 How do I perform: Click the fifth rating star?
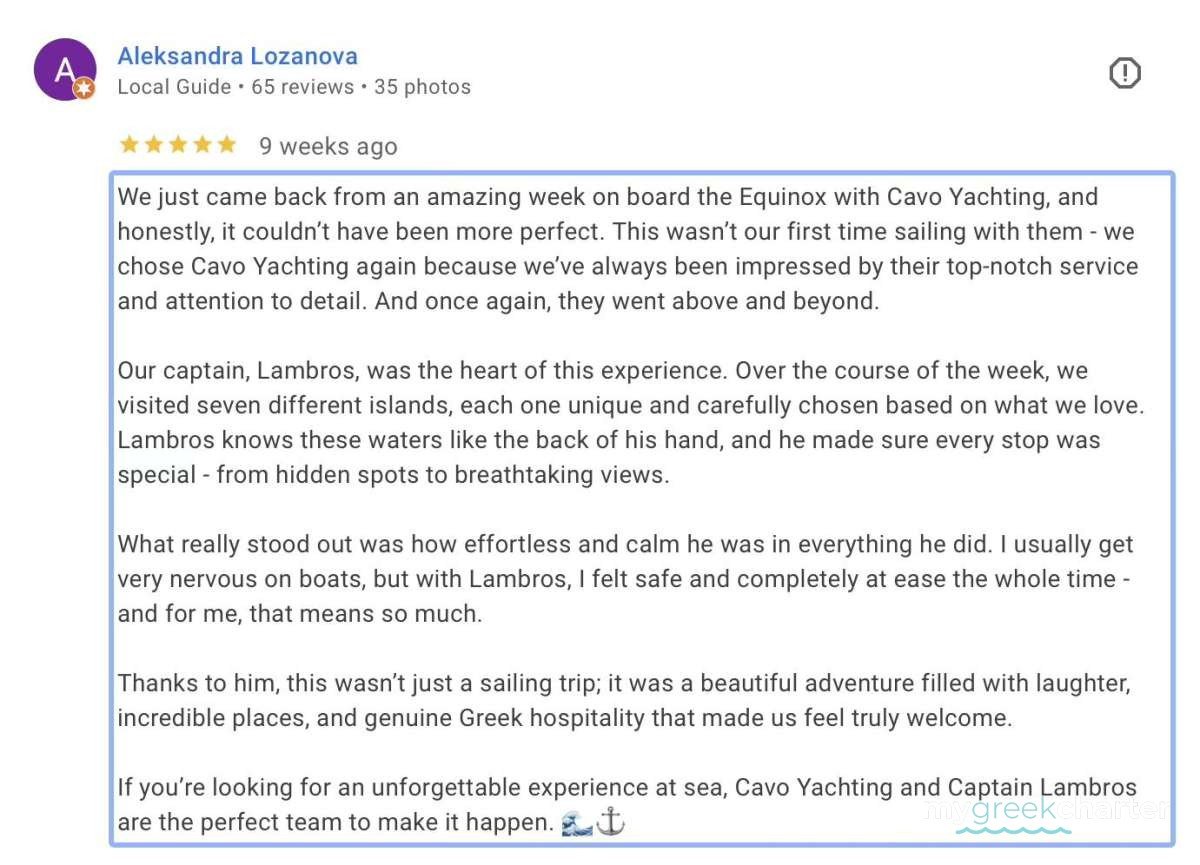point(227,145)
